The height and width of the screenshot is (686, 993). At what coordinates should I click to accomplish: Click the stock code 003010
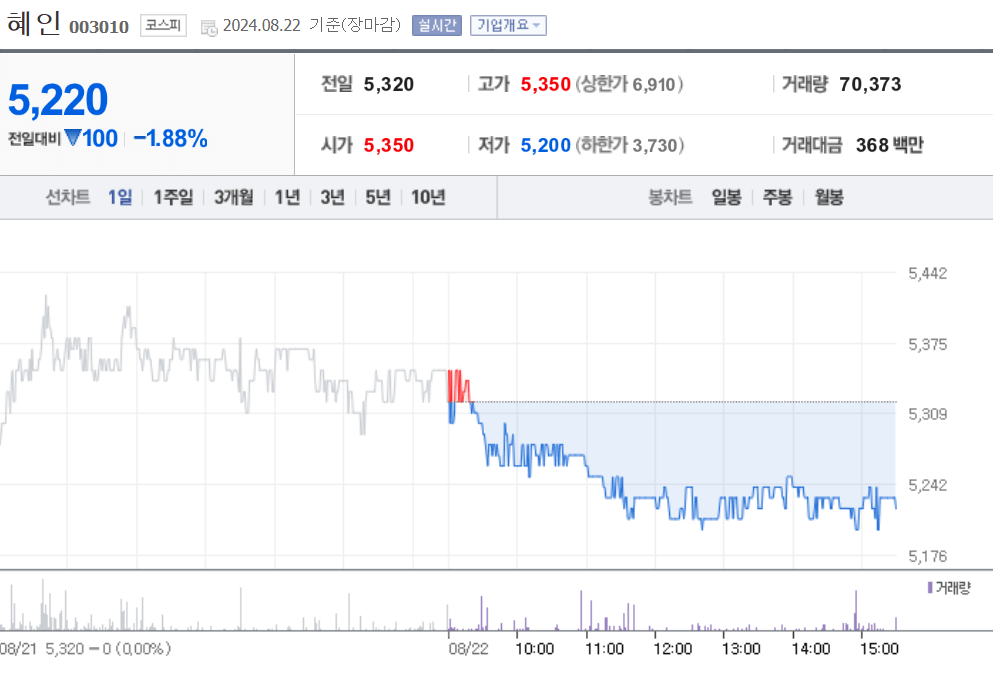click(x=99, y=27)
